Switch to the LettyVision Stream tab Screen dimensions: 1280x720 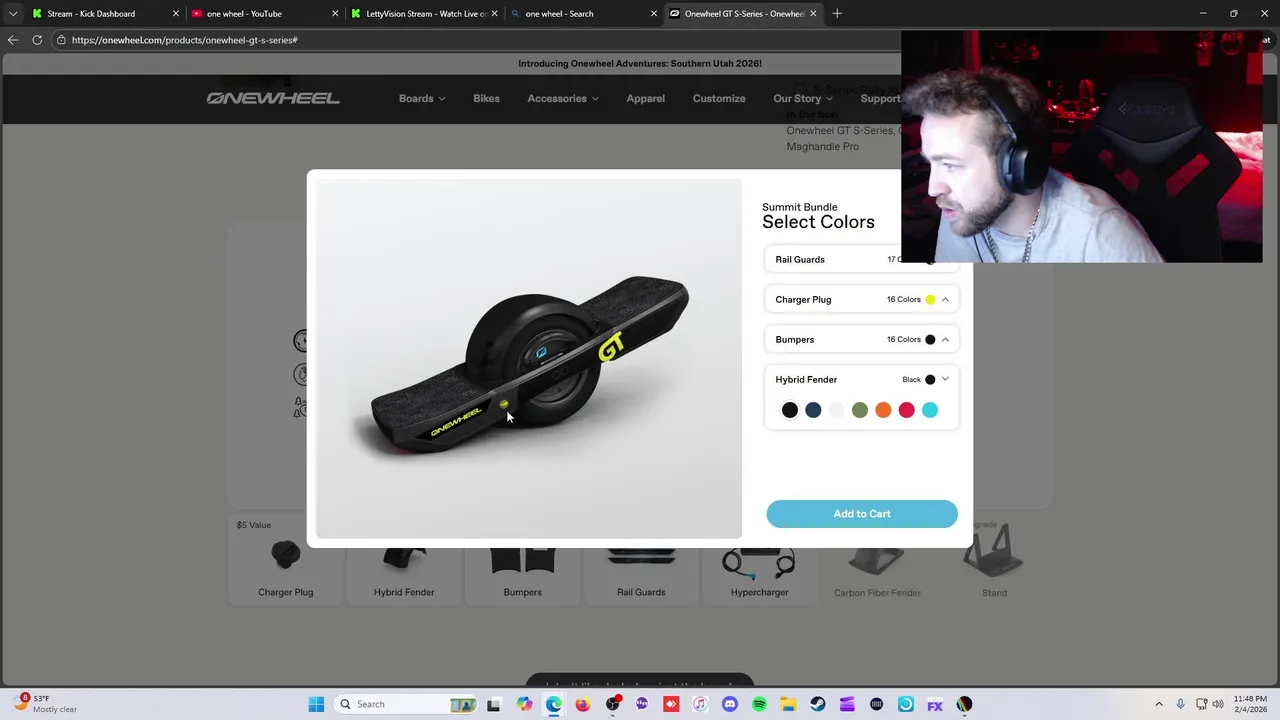pos(424,14)
